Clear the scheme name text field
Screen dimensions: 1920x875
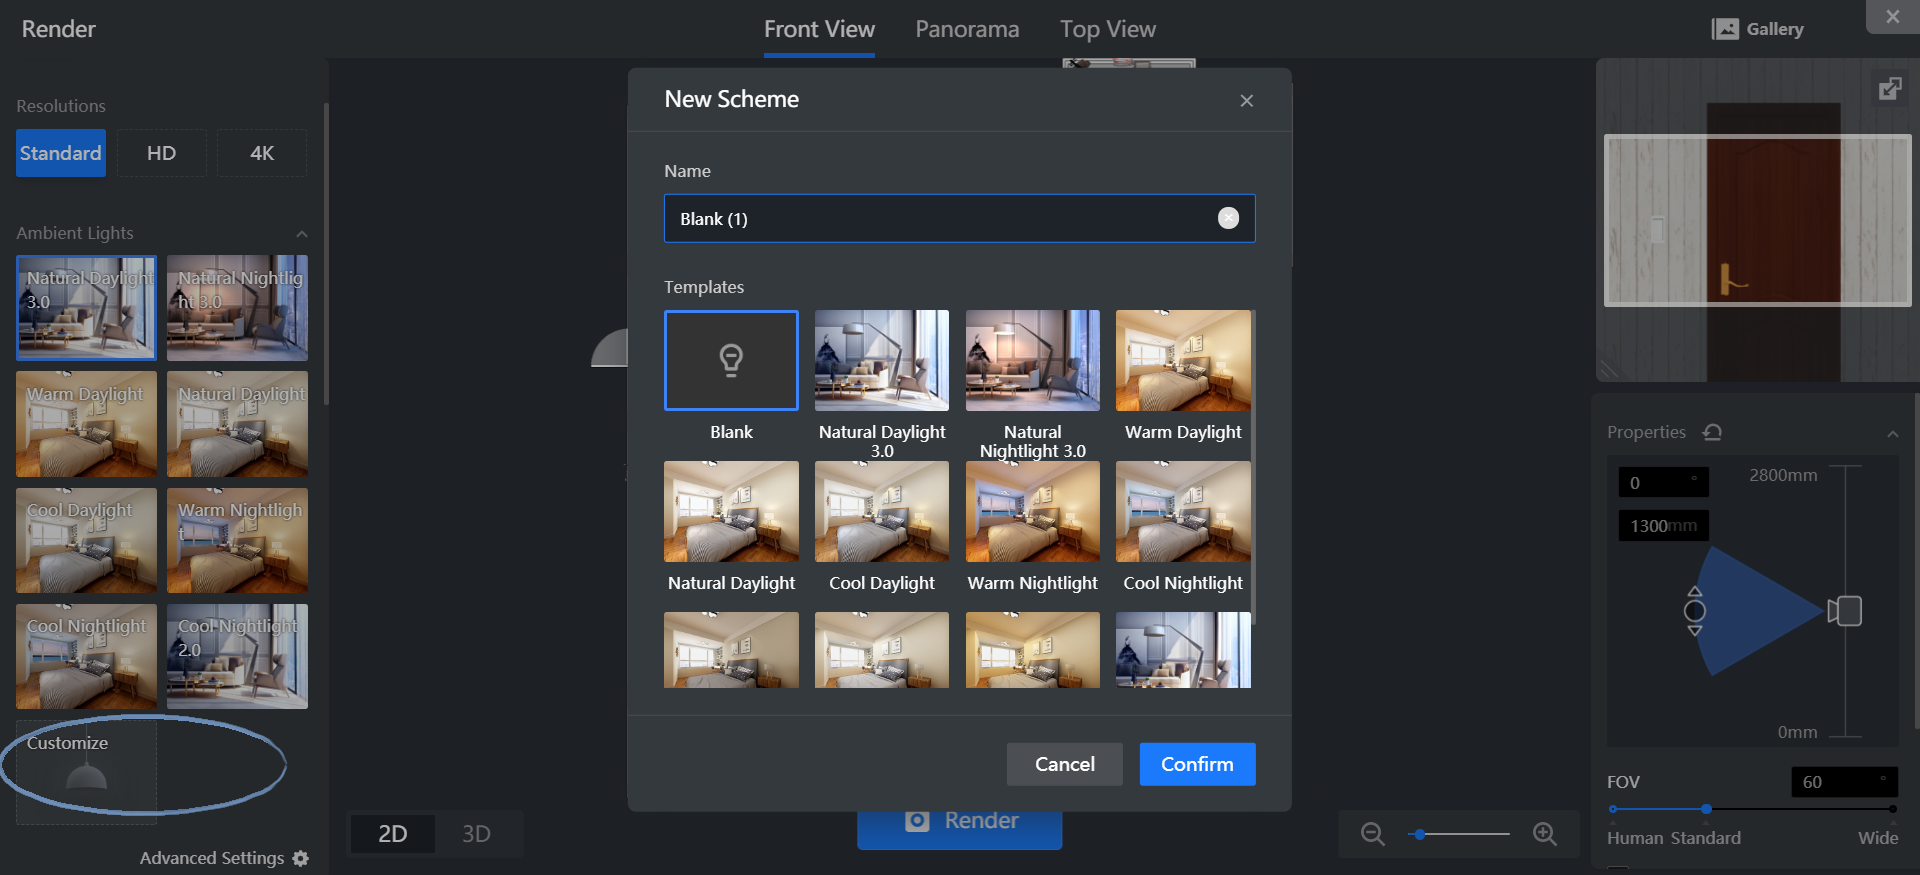click(x=1228, y=218)
